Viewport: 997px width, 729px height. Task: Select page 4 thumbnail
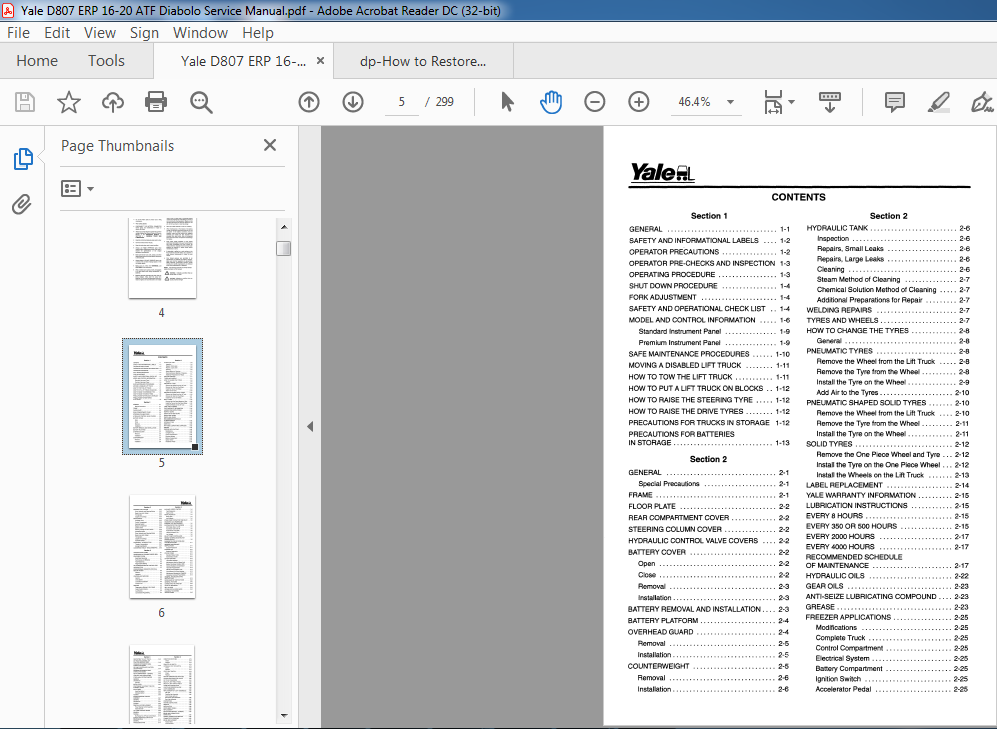tap(162, 258)
